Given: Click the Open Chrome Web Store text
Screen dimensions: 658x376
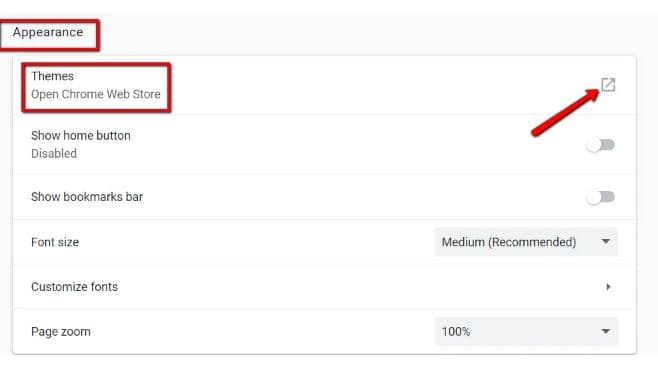Looking at the screenshot, I should [96, 94].
